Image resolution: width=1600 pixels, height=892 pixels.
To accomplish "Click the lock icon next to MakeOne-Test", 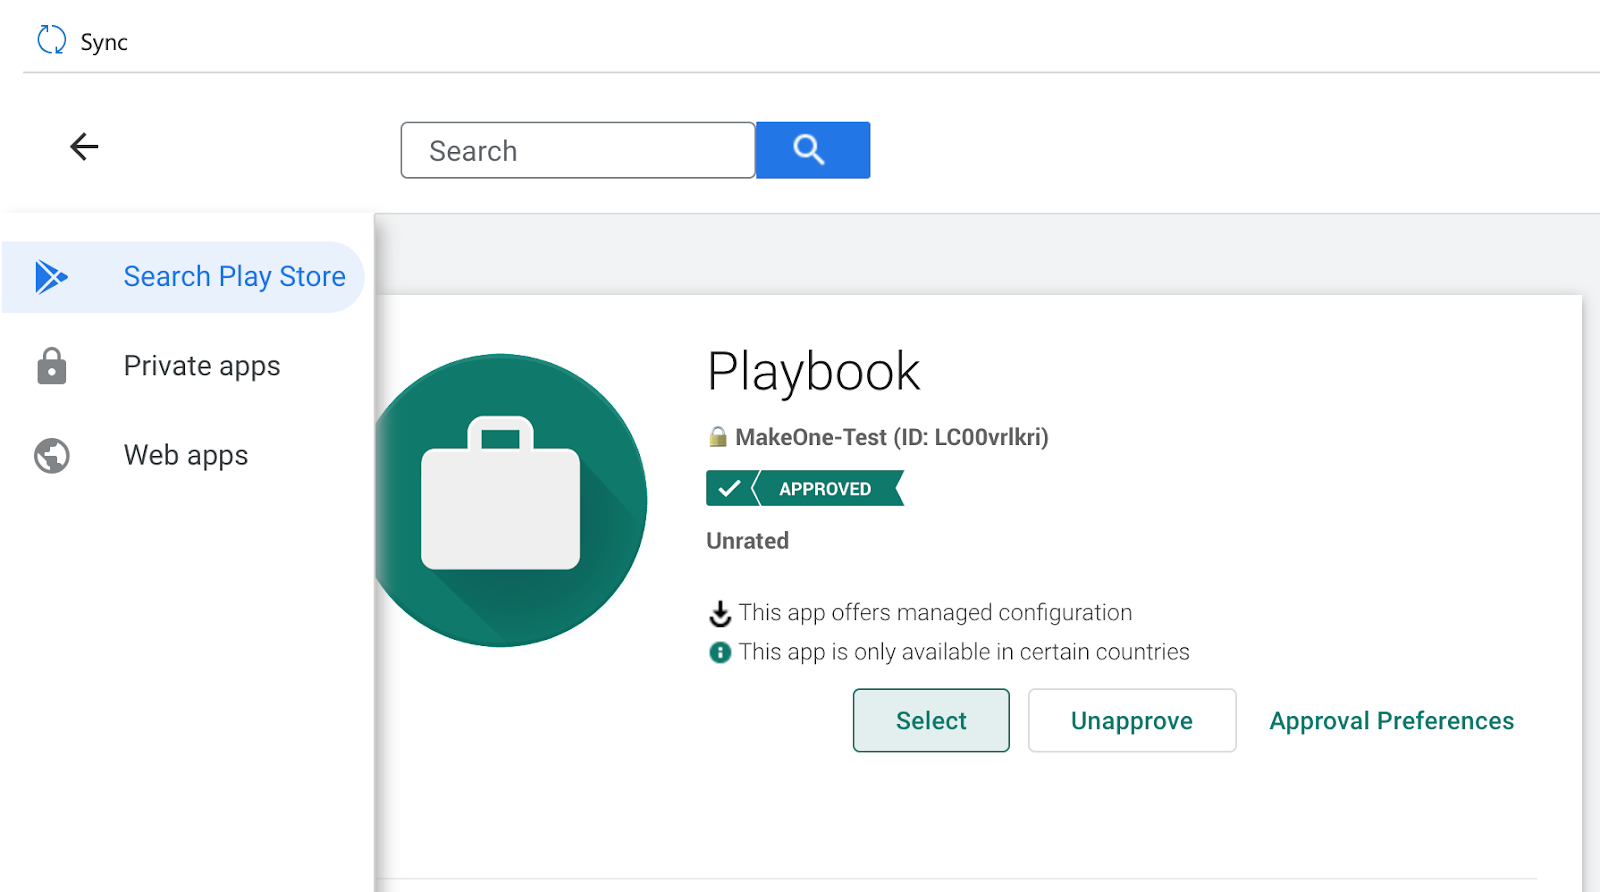I will [x=717, y=437].
